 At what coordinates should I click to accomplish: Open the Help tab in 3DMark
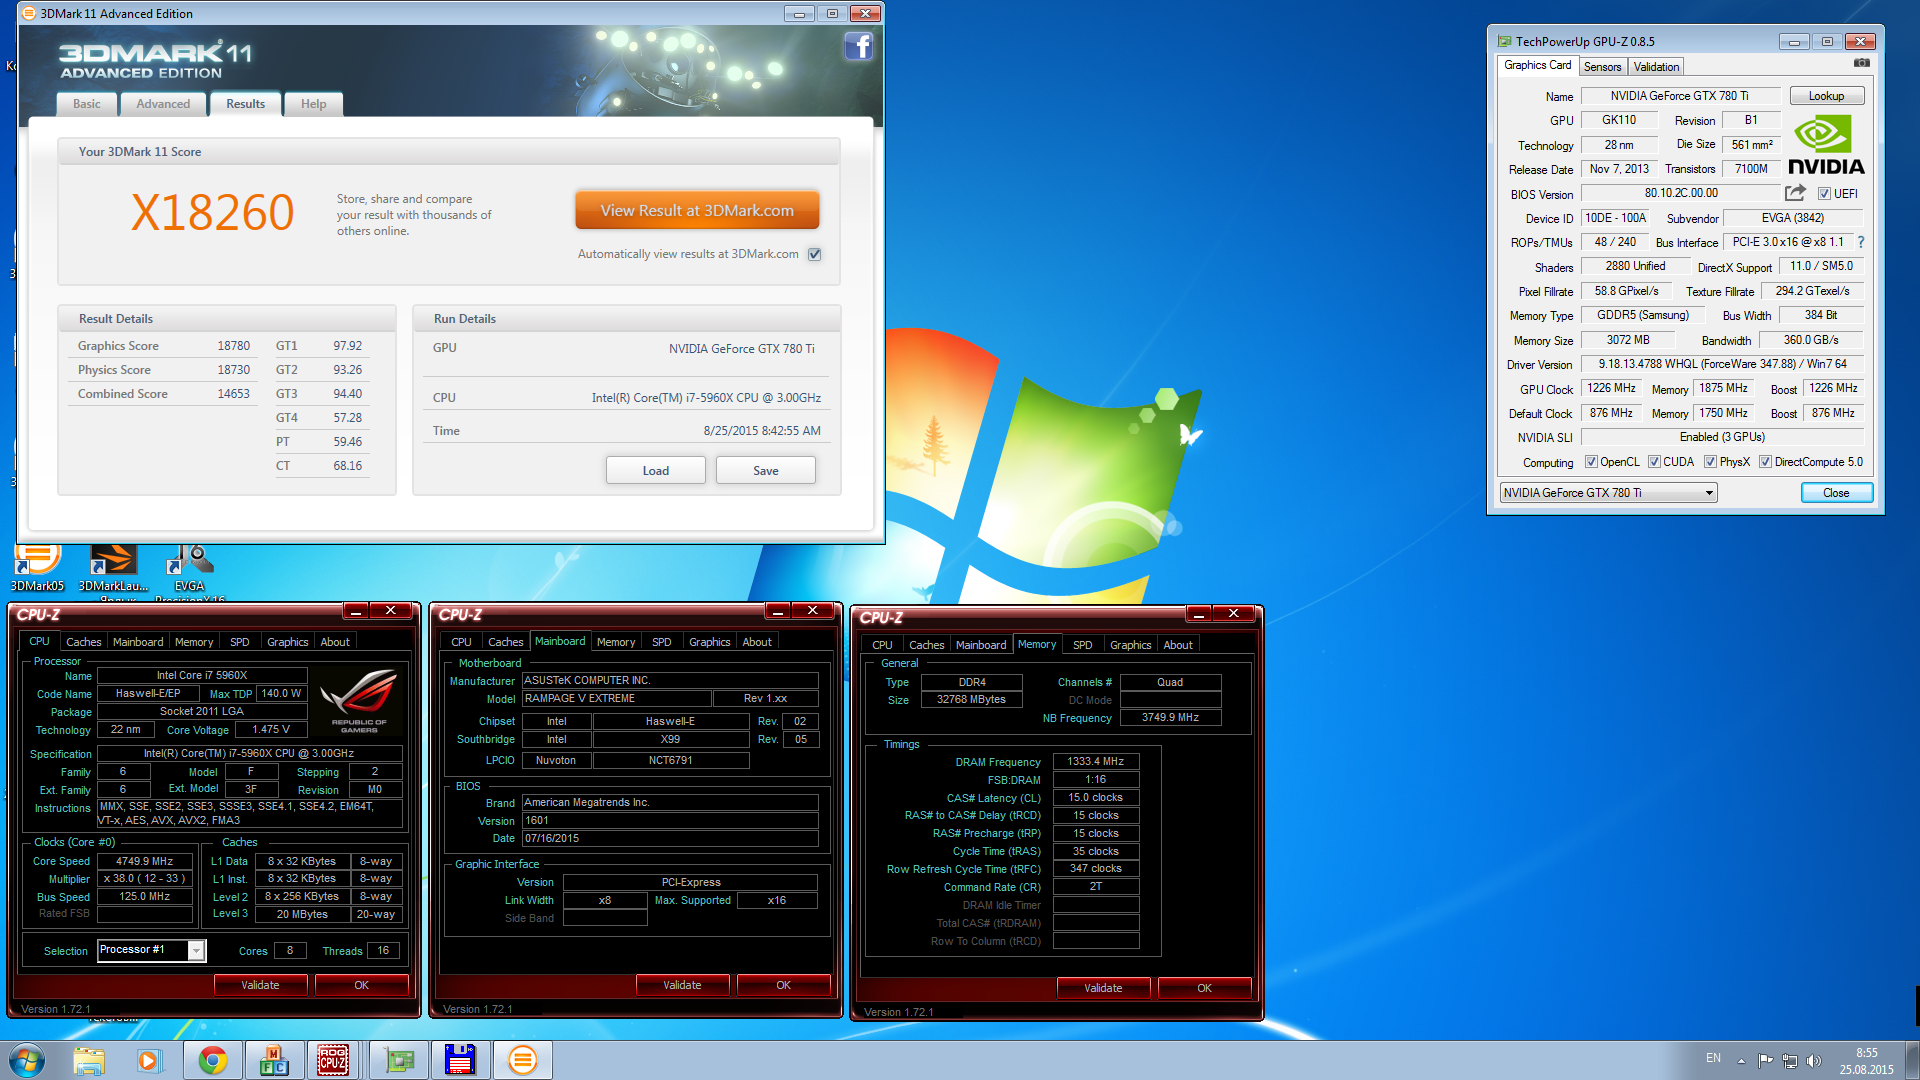tap(313, 104)
